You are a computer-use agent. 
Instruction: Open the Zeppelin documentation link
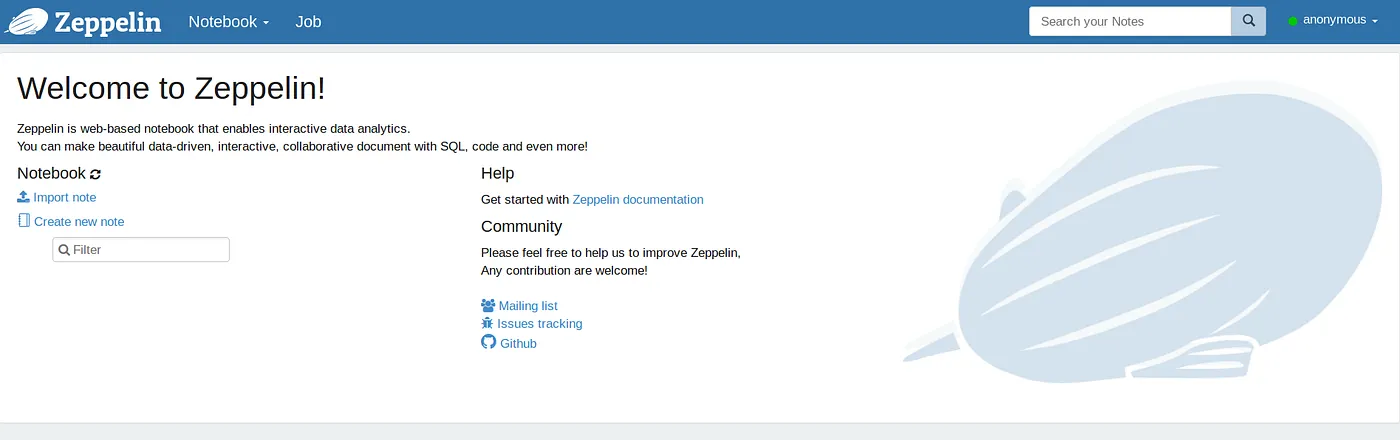pyautogui.click(x=638, y=199)
